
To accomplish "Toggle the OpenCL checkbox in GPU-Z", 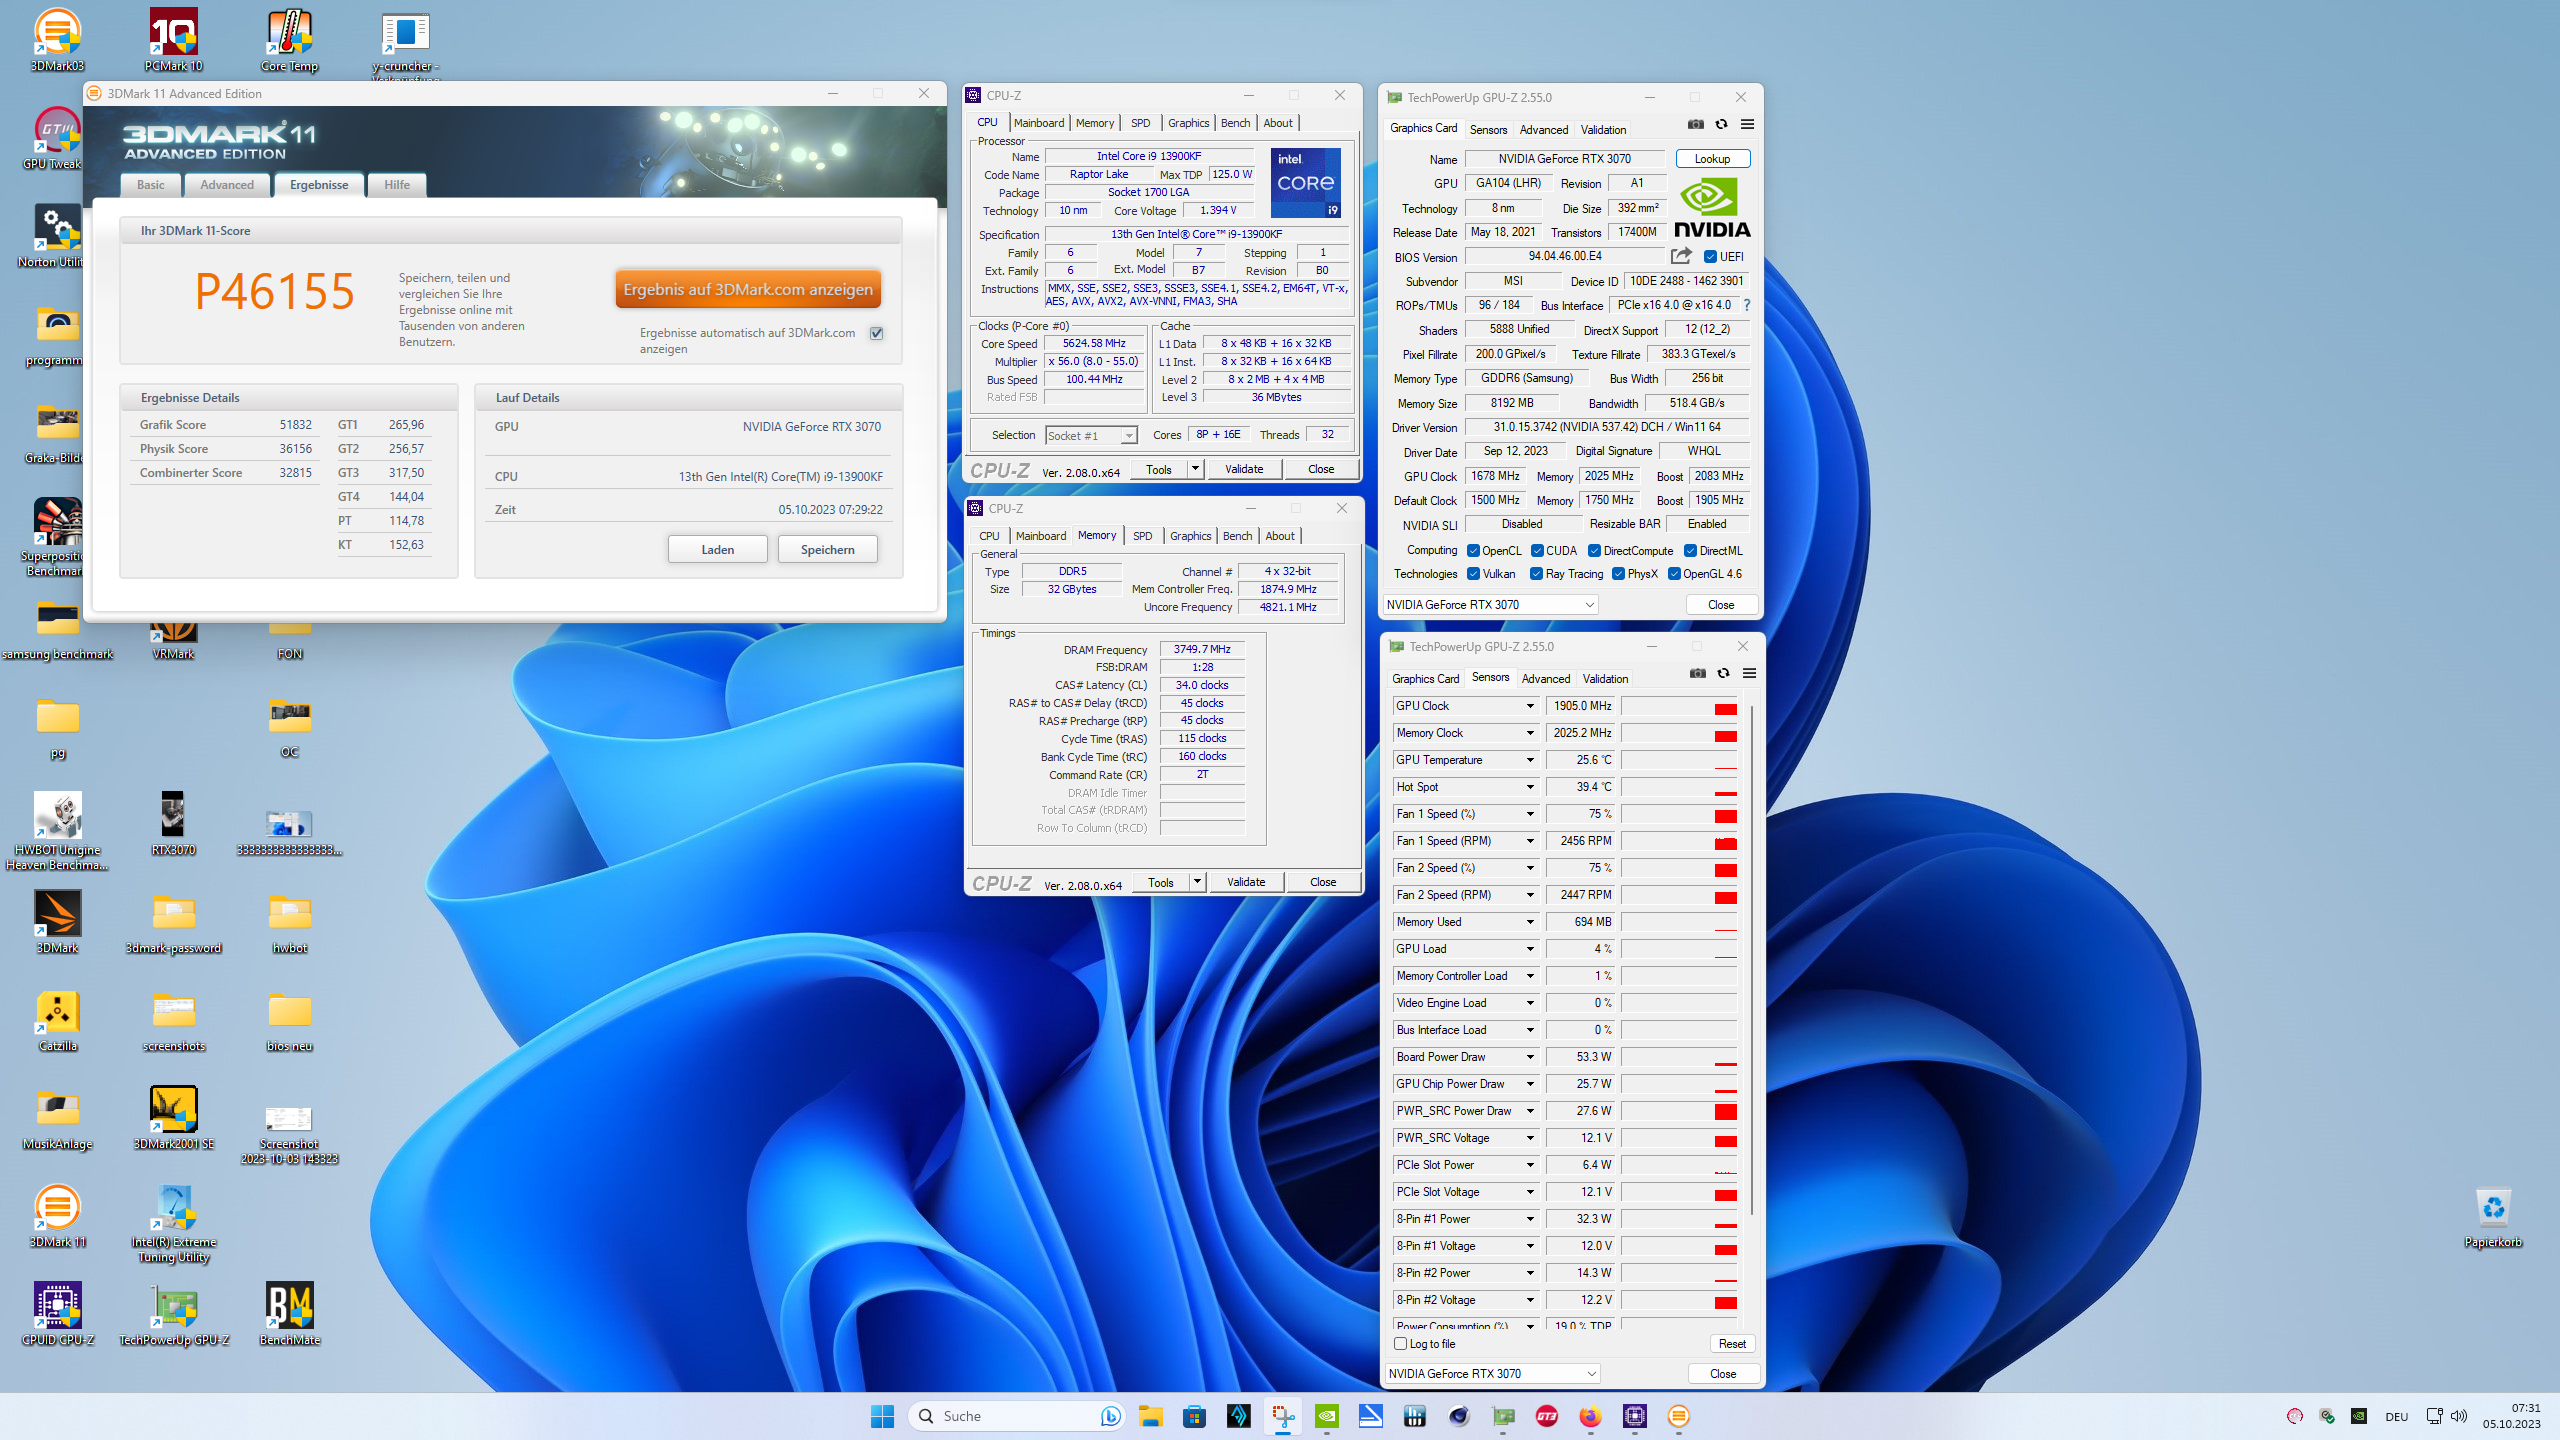I will click(1473, 551).
